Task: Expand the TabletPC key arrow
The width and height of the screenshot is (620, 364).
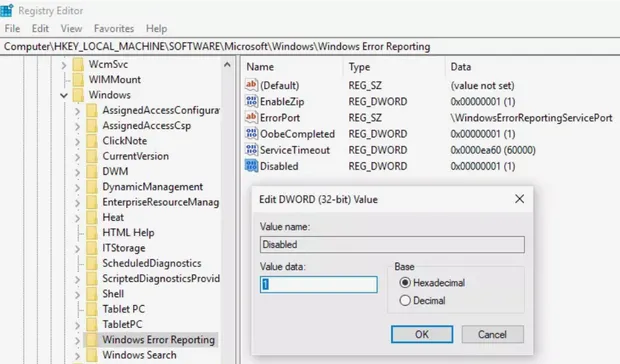Action: coord(77,325)
